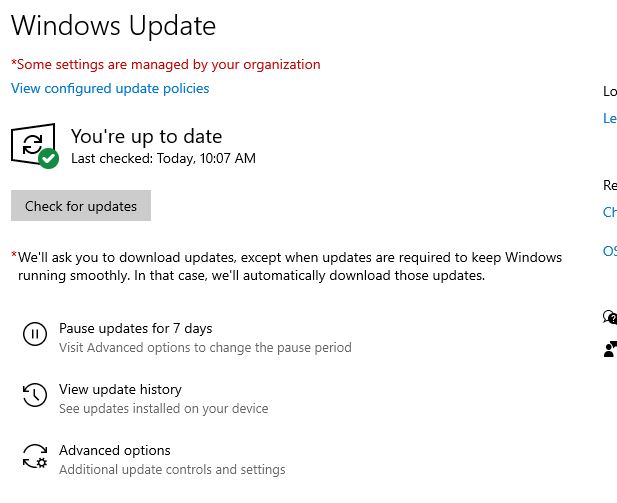Click the 'You're up to date' status text
617x503 pixels.
(x=146, y=136)
